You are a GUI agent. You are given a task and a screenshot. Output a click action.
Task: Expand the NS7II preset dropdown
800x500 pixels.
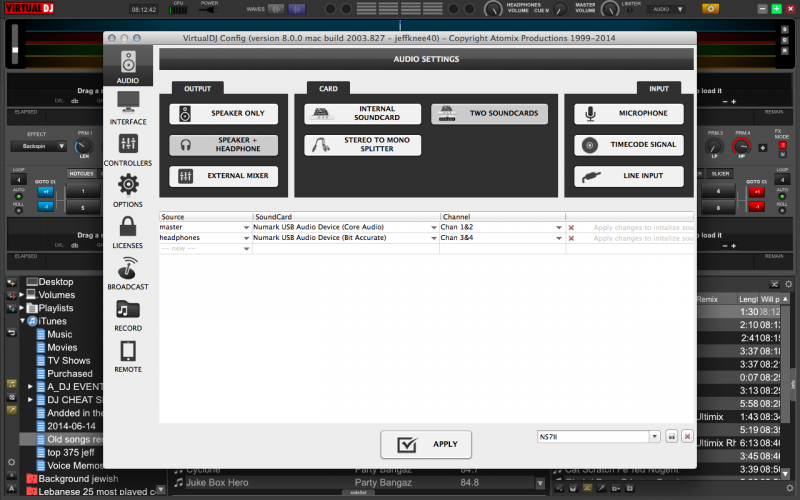click(654, 436)
